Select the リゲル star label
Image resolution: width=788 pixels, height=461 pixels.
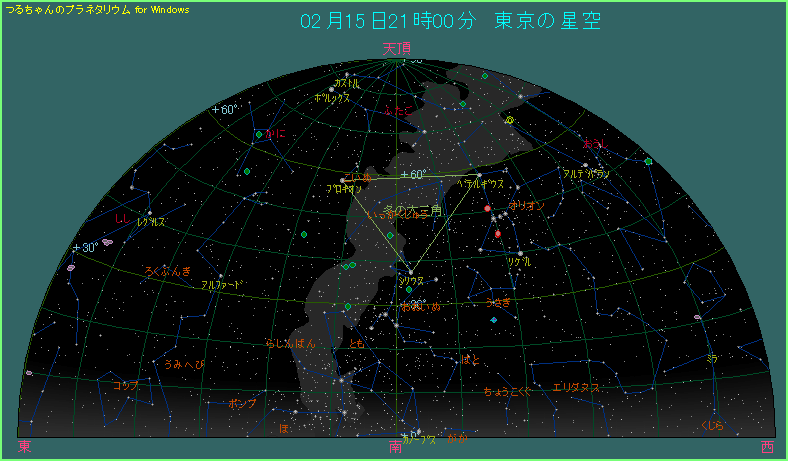click(x=518, y=261)
